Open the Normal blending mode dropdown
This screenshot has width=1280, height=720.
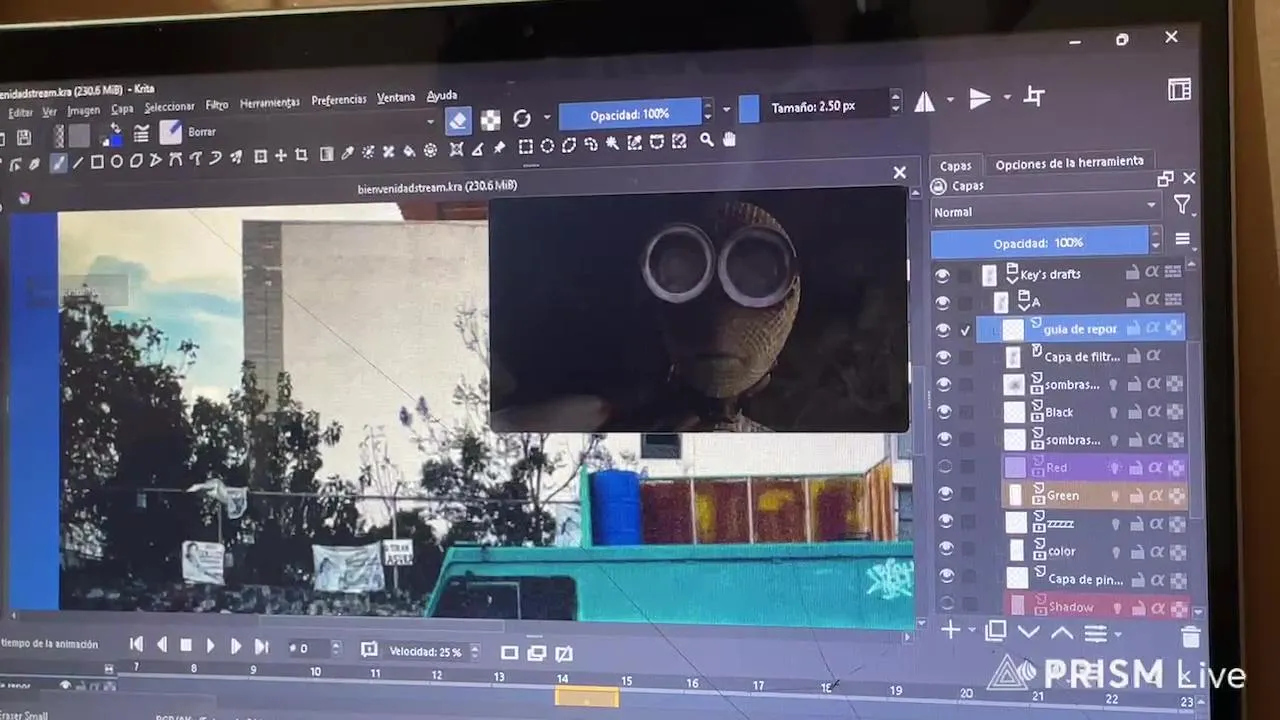pos(1045,211)
